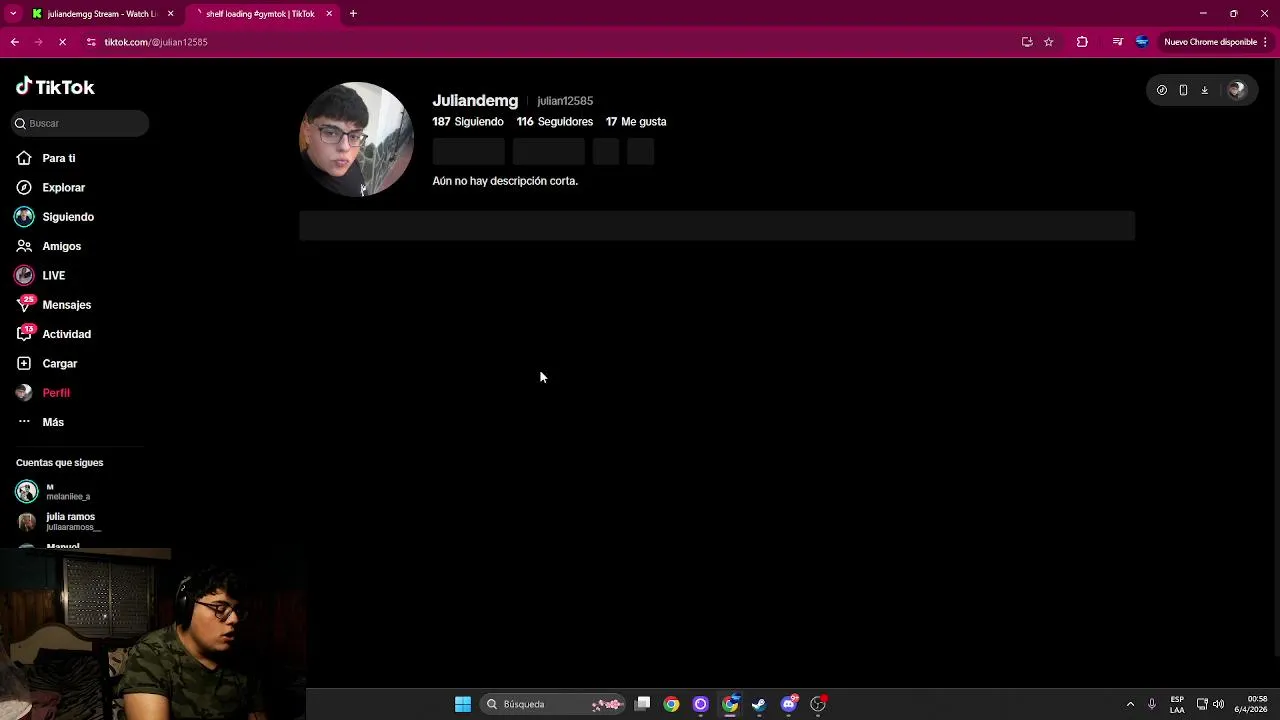Open Task View on the taskbar

coord(643,704)
